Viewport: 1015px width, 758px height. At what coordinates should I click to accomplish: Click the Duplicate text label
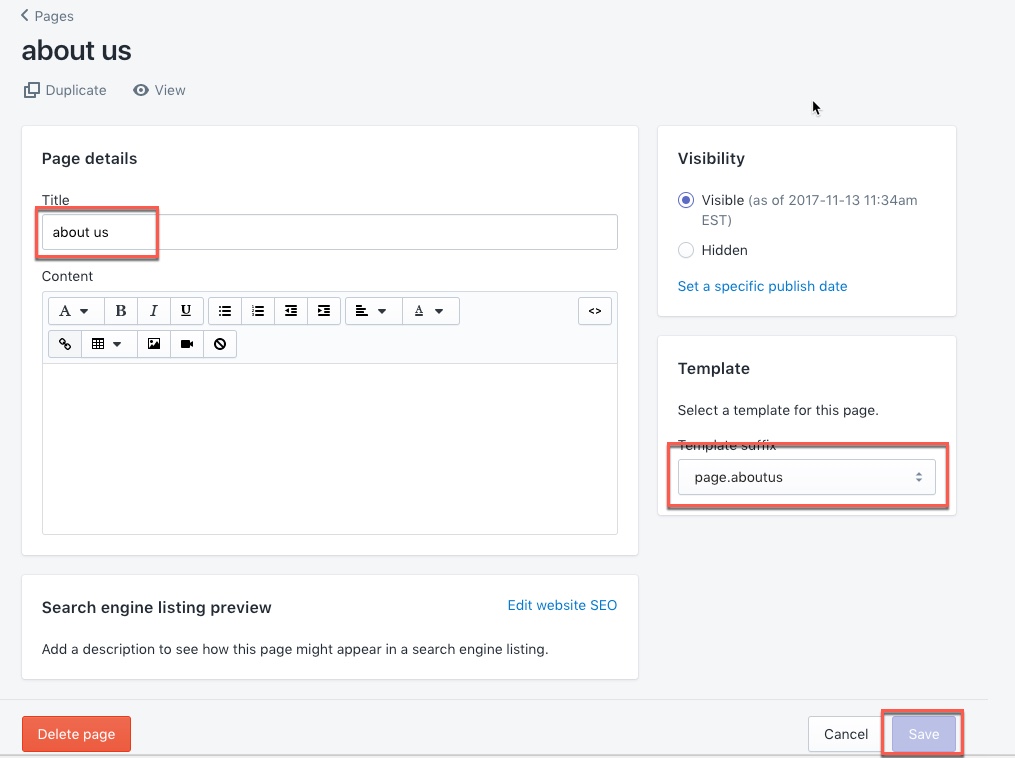pos(76,90)
